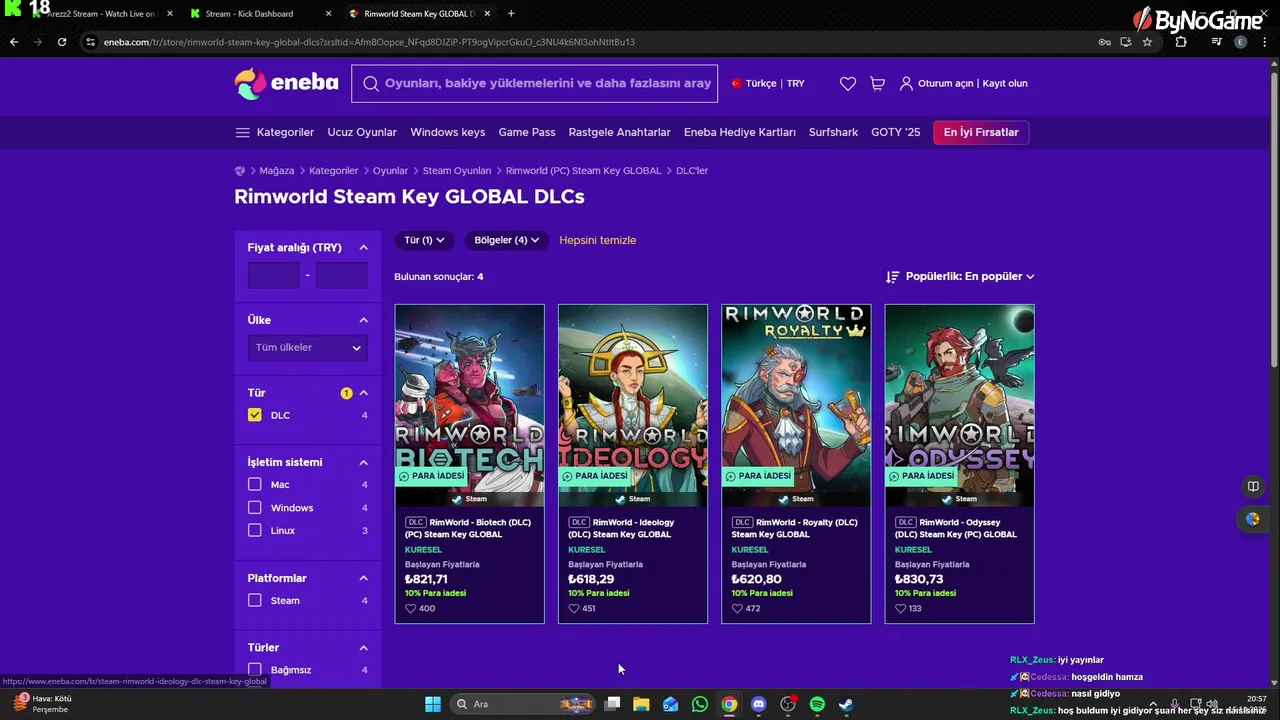Open the Windows keys menu item
This screenshot has width=1280, height=720.
click(x=448, y=132)
